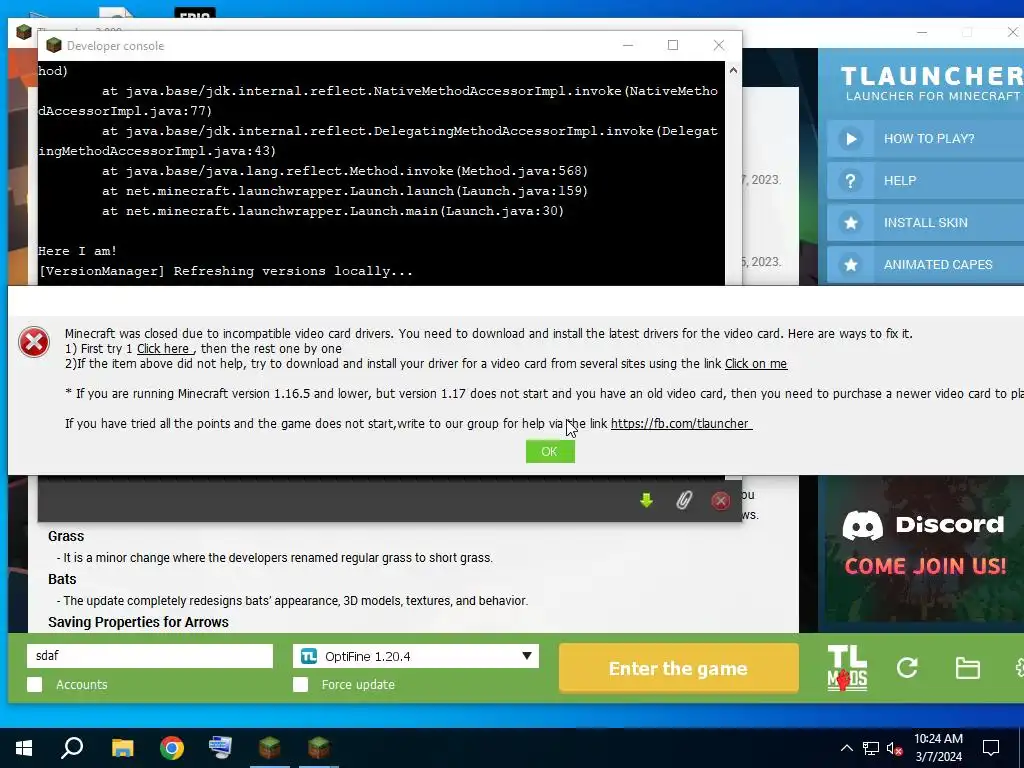The image size is (1024, 768).
Task: Click the Developer console title bar icon
Action: pyautogui.click(x=54, y=45)
